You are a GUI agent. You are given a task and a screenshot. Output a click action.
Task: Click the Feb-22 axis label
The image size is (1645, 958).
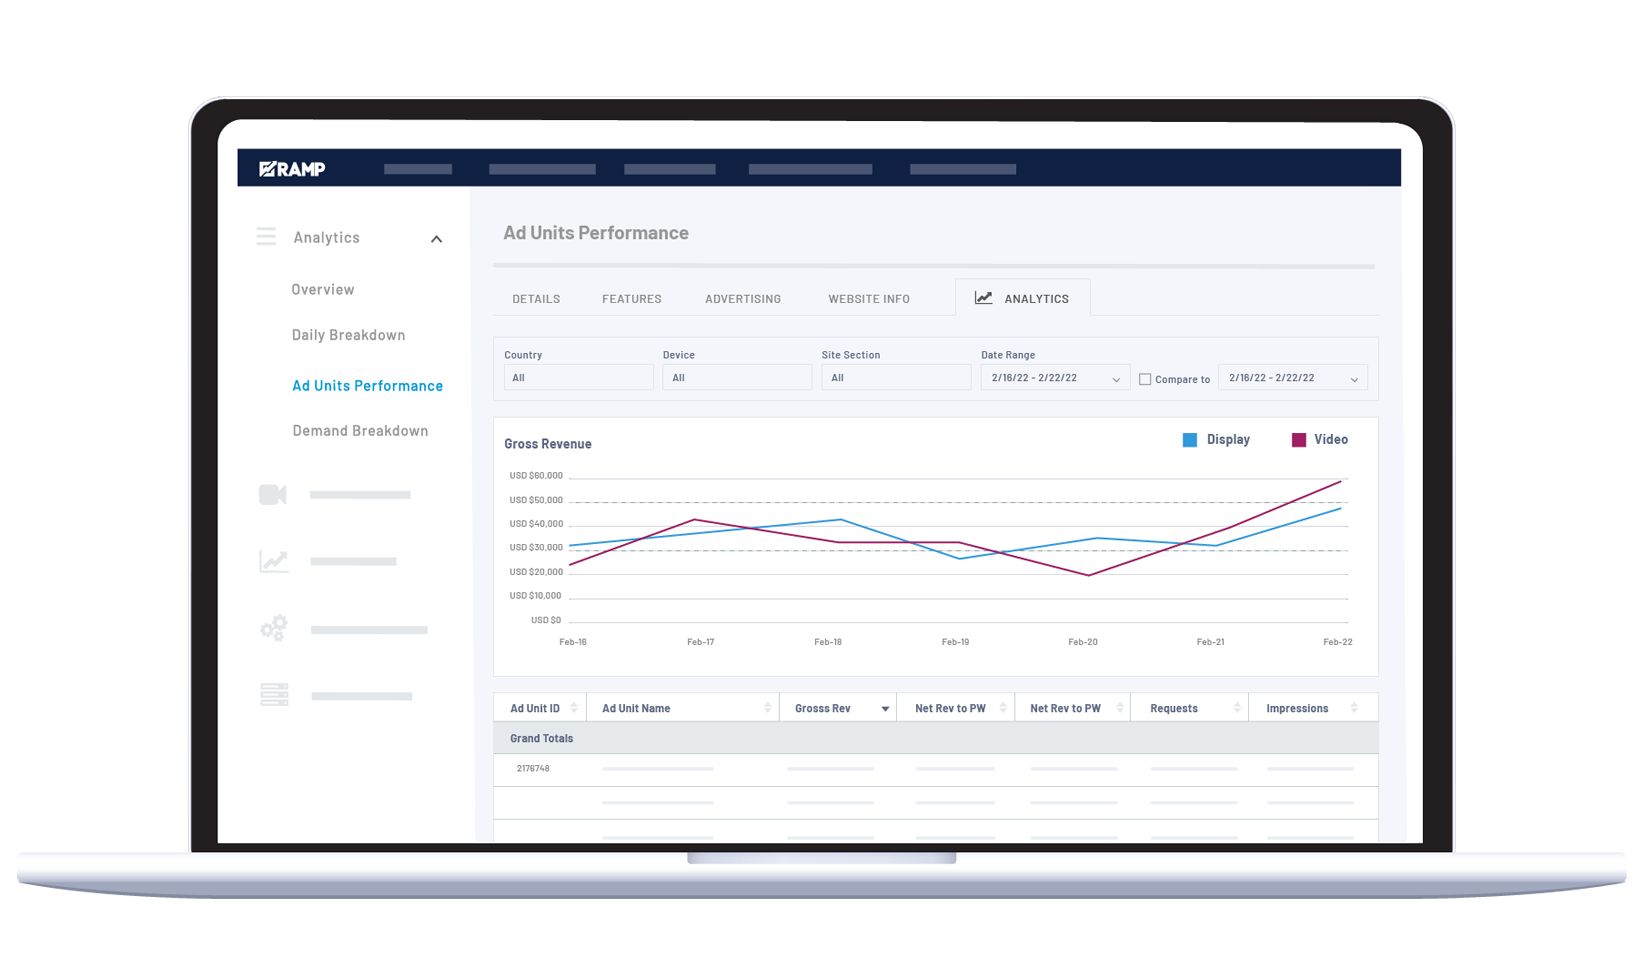pos(1338,642)
